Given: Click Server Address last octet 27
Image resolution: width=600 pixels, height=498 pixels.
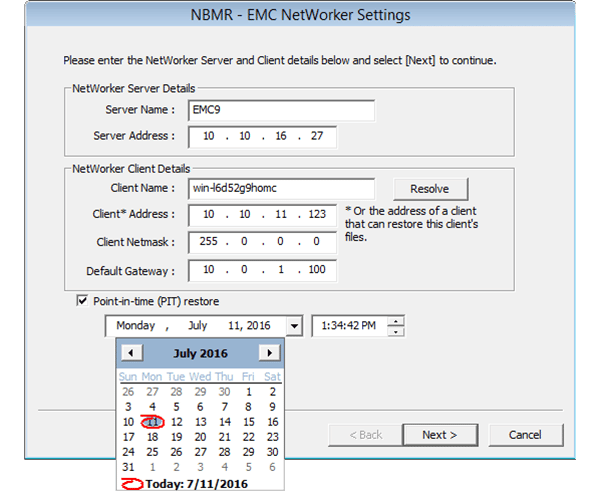Looking at the screenshot, I should 317,136.
